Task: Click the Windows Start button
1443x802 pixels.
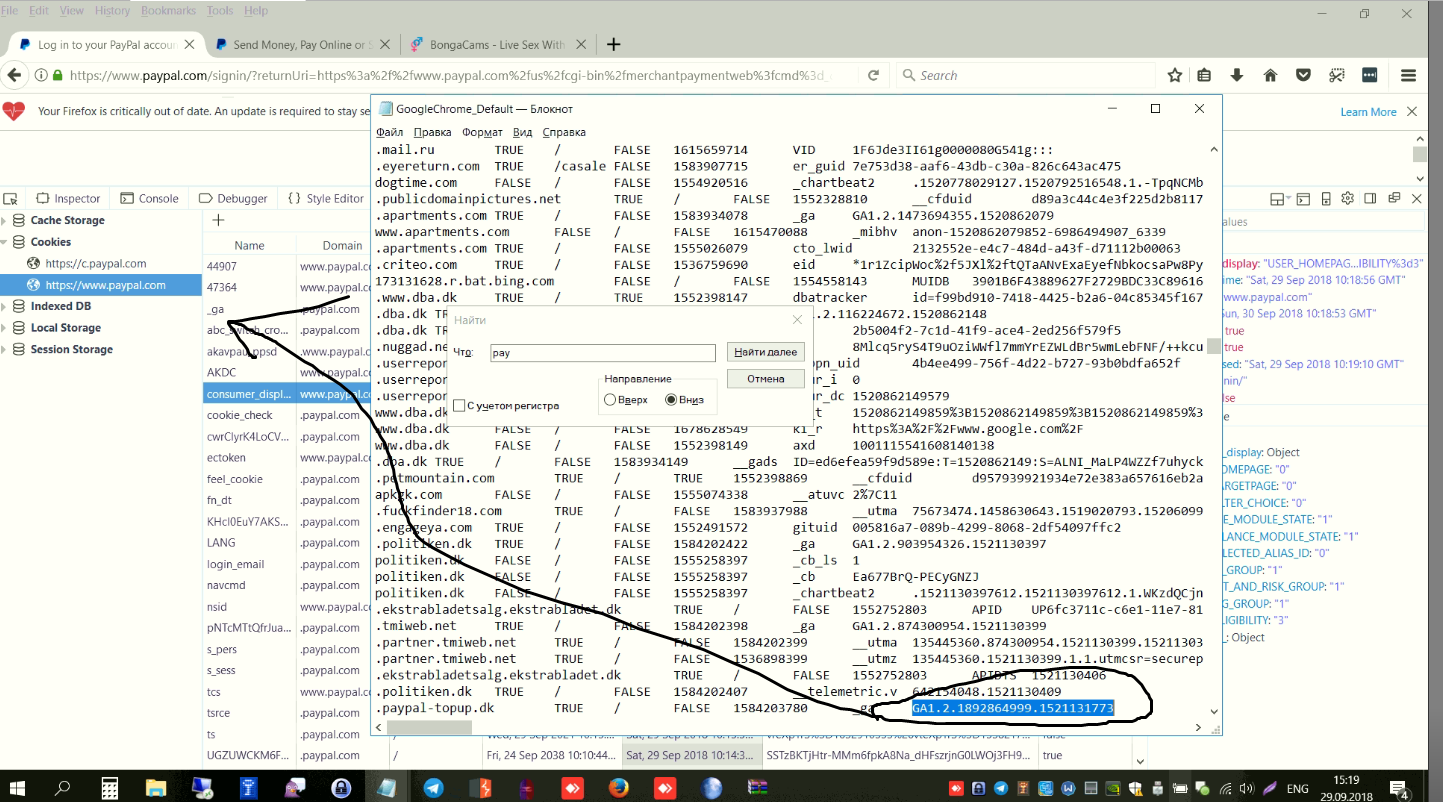Action: pos(19,787)
